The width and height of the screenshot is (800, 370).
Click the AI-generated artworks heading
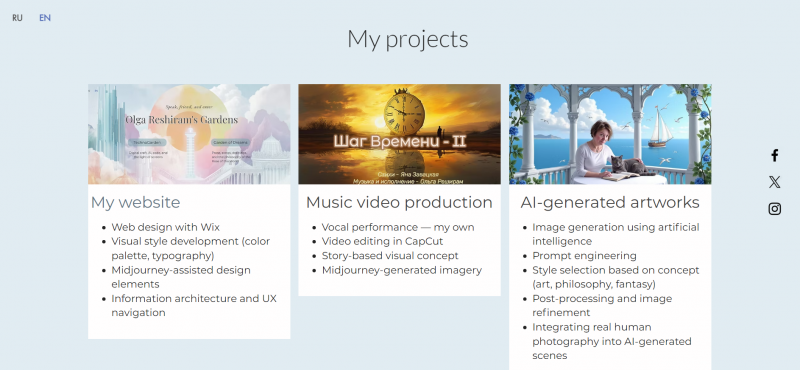click(x=610, y=203)
